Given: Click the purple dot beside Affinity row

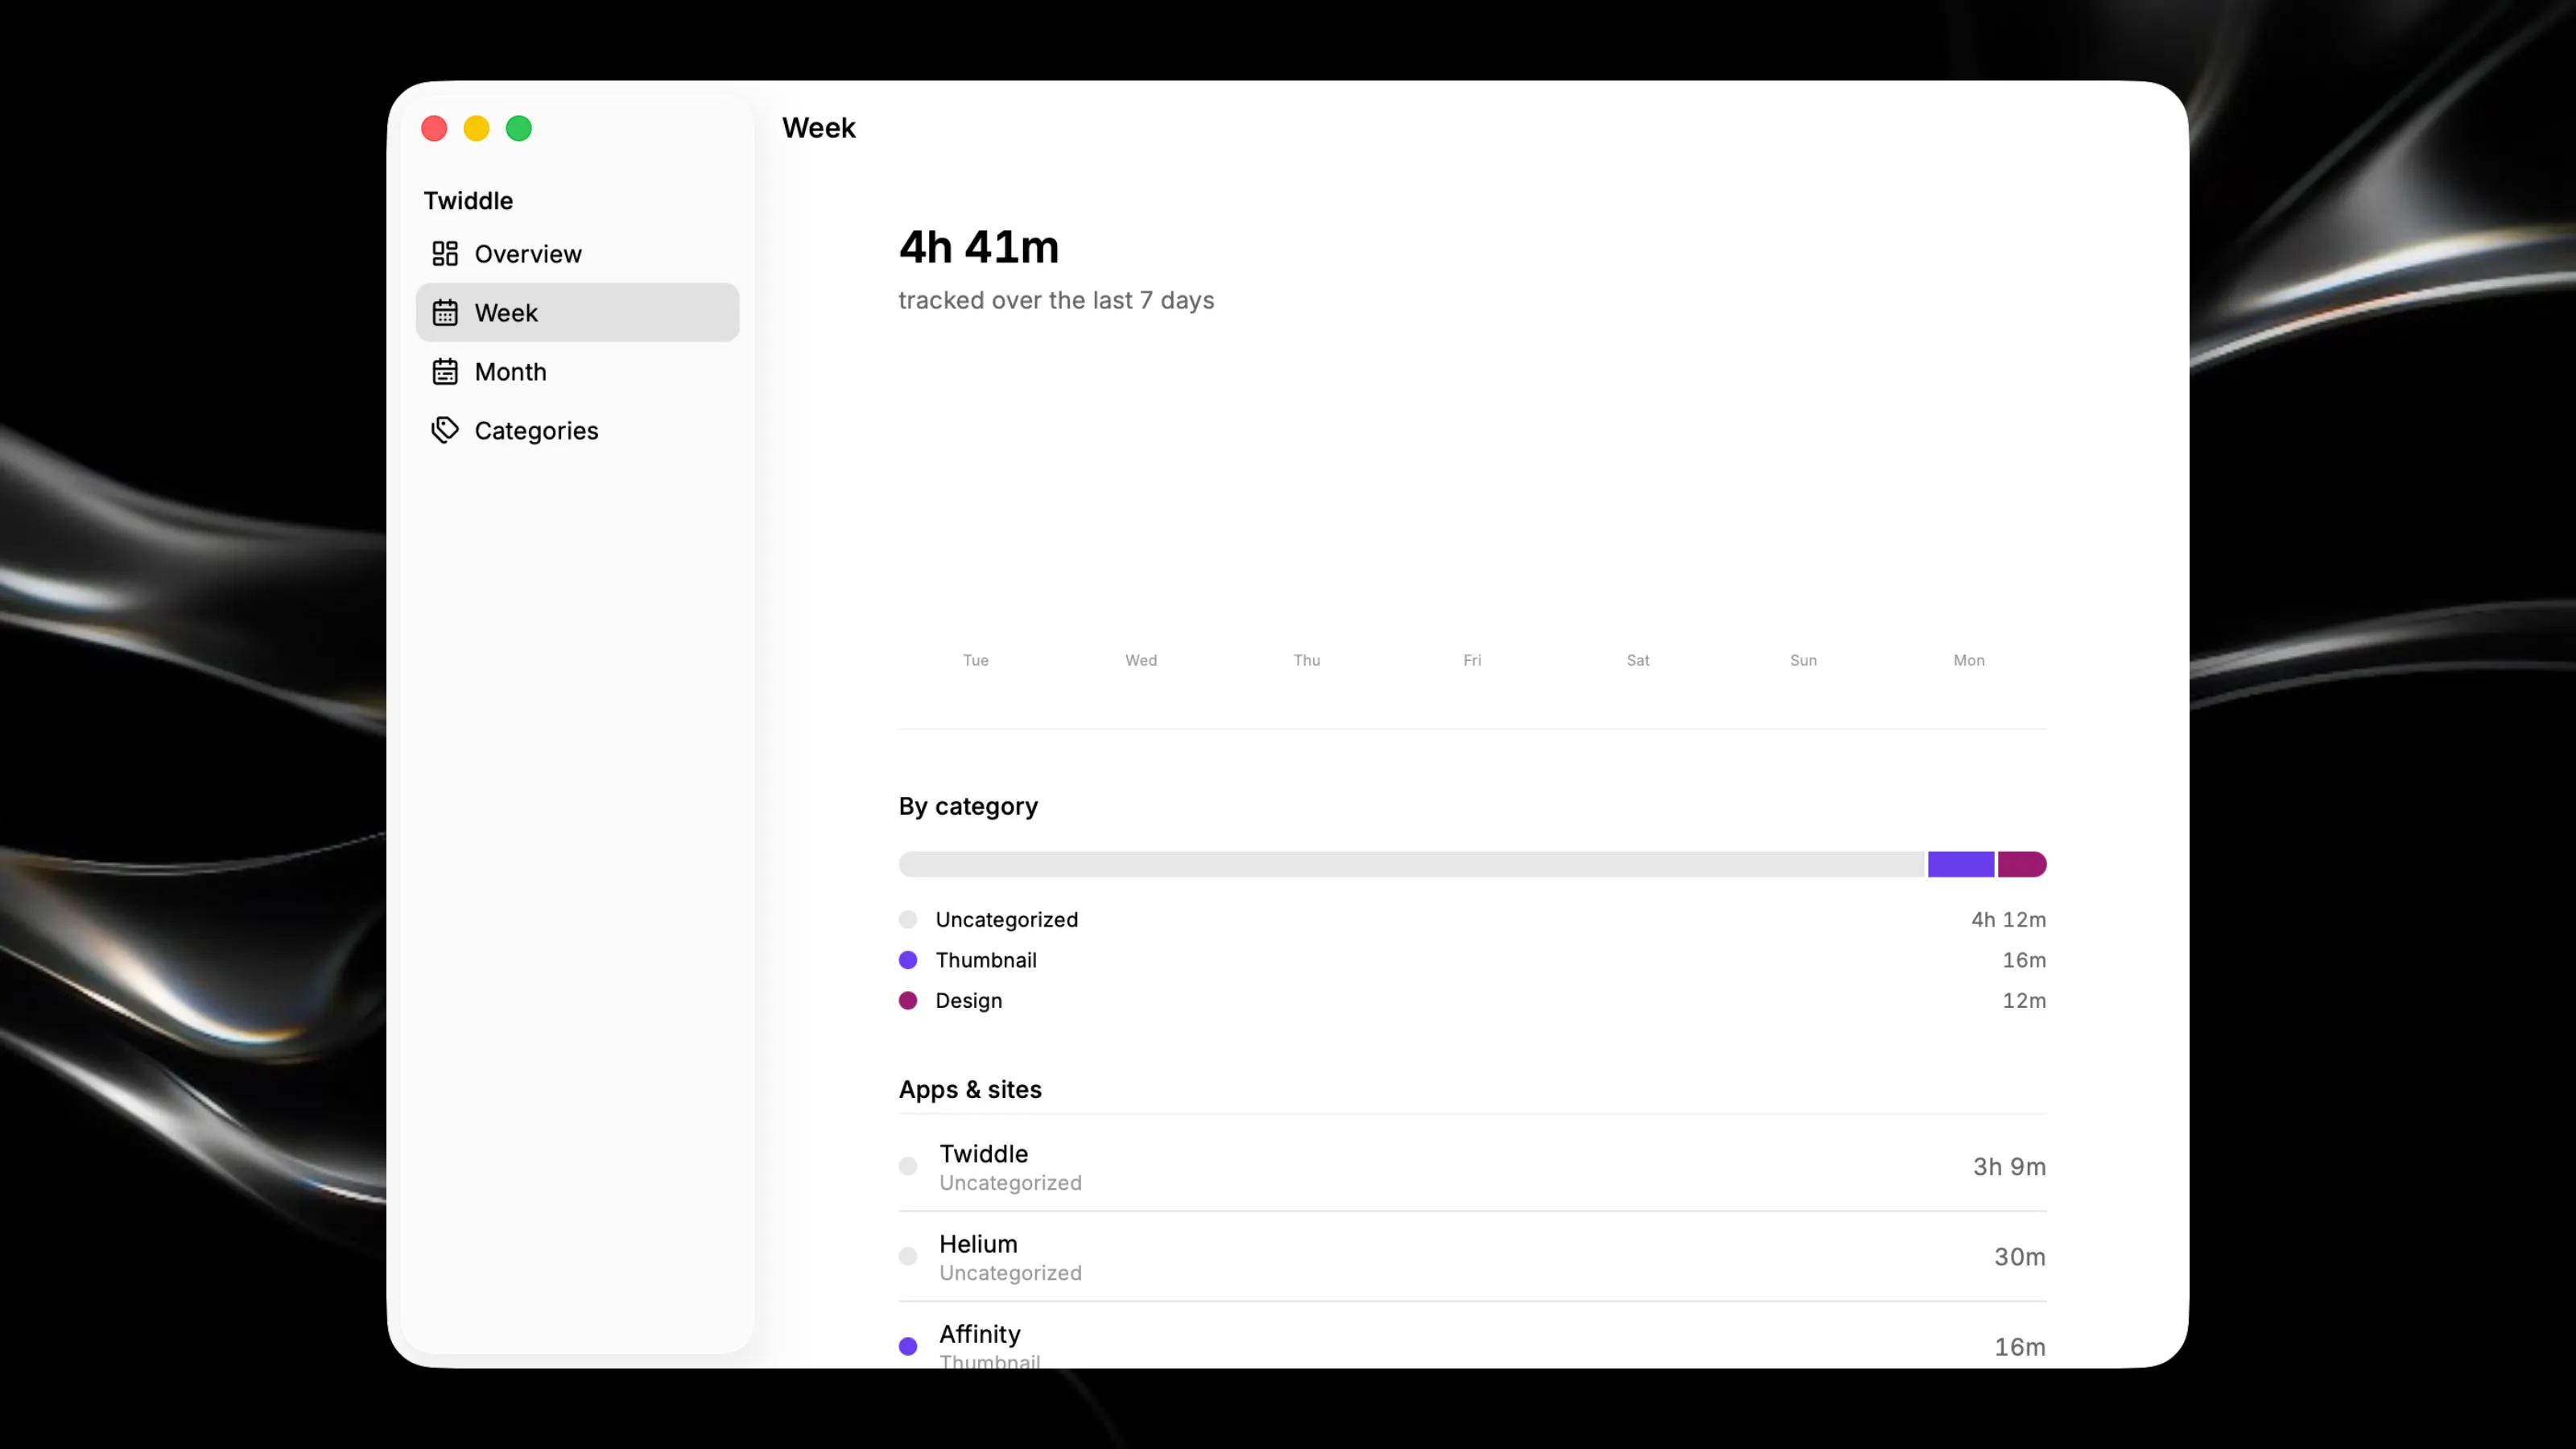Looking at the screenshot, I should 908,1347.
